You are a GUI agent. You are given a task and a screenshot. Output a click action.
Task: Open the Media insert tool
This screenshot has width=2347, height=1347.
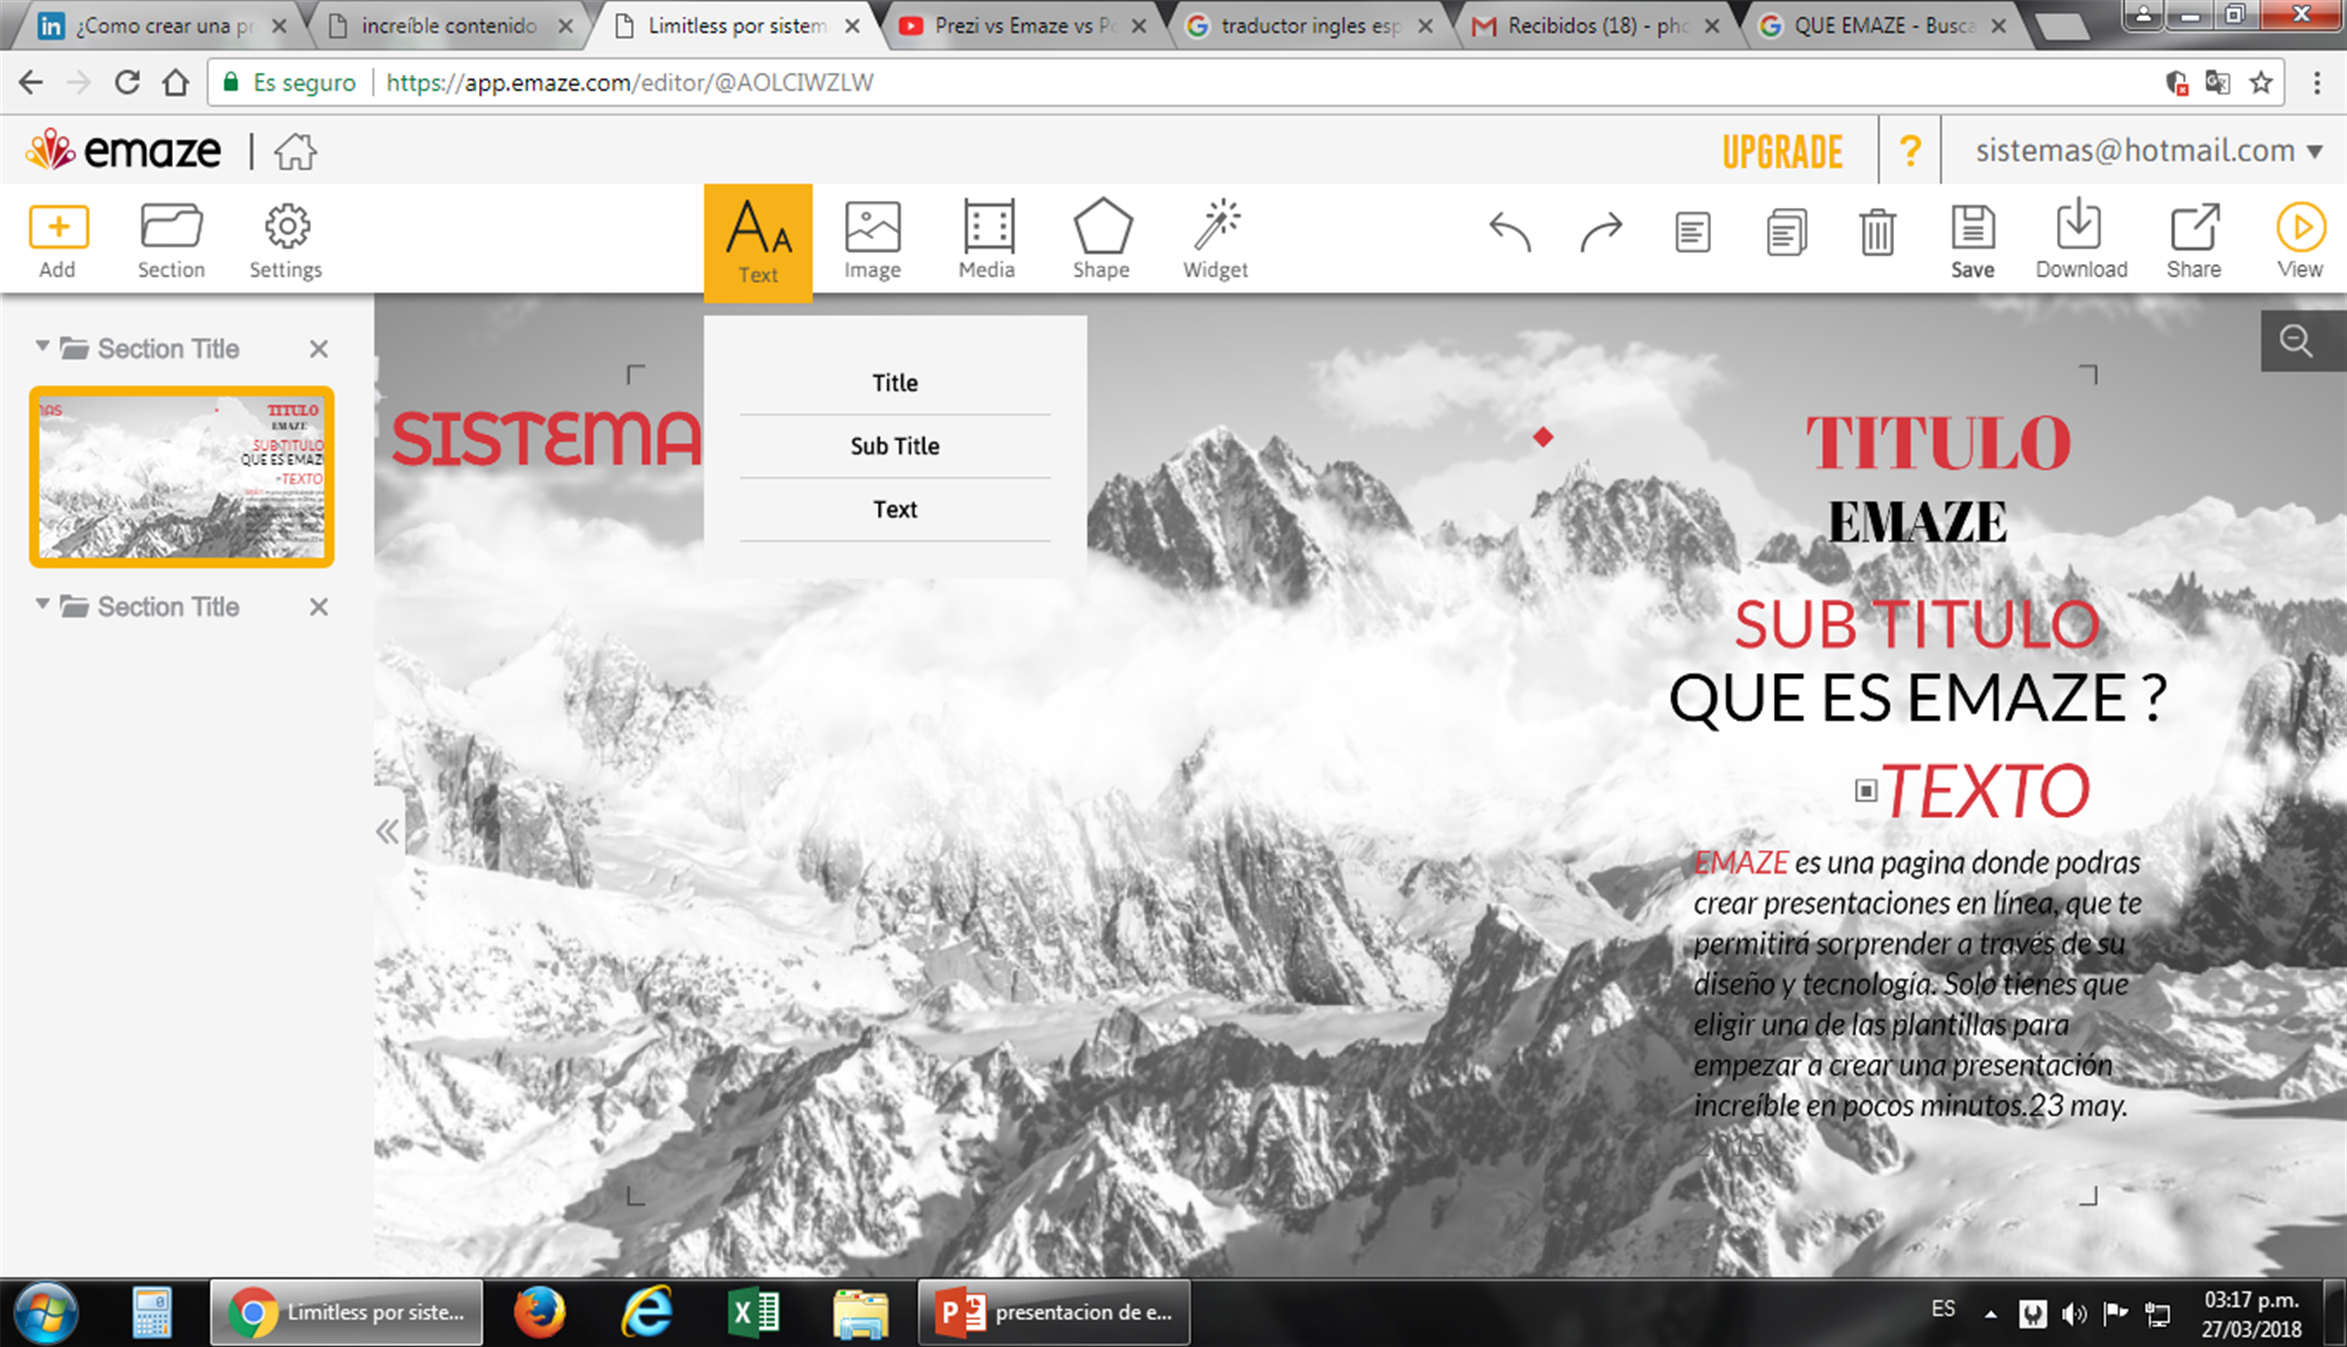(x=987, y=241)
